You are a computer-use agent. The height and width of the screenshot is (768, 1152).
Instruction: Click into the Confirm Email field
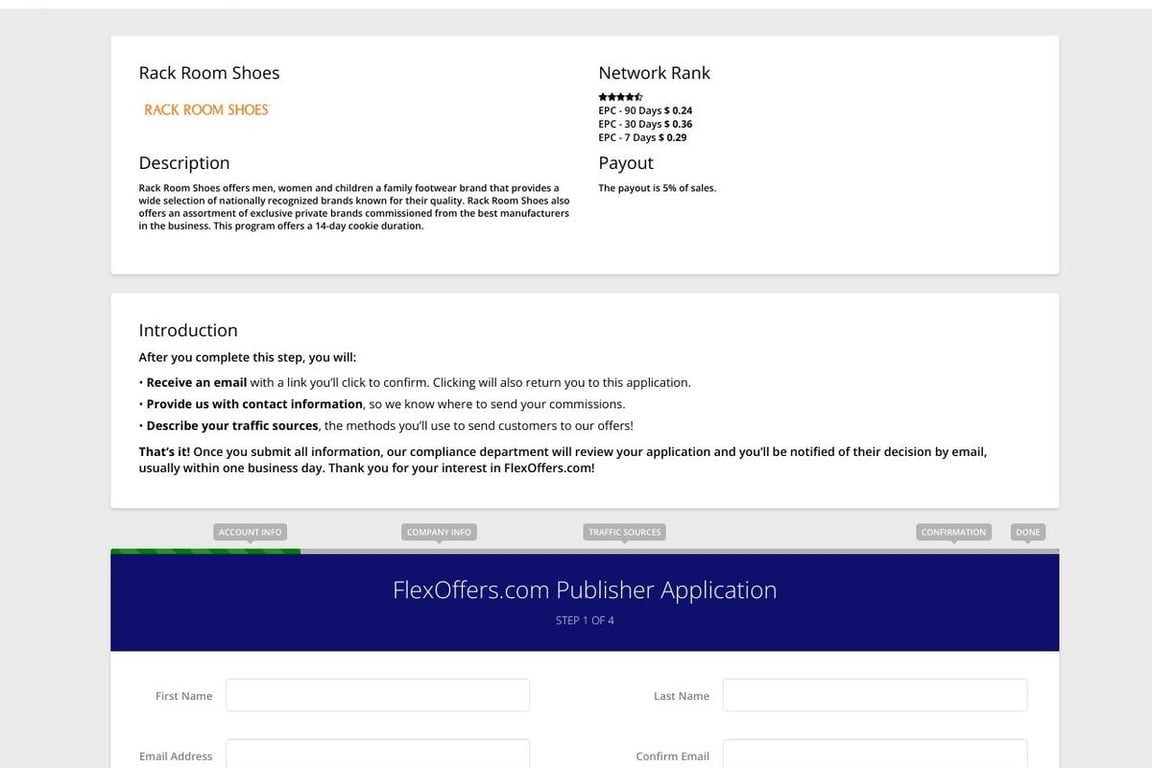[x=874, y=755]
